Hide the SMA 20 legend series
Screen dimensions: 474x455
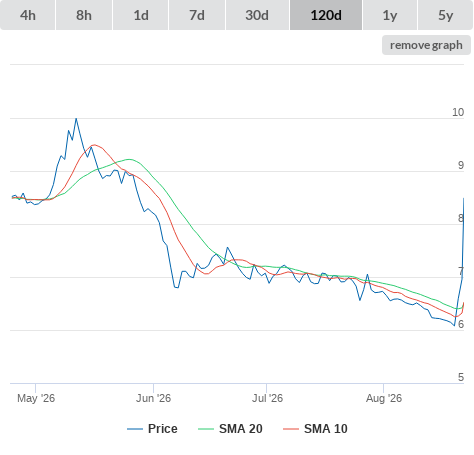click(x=241, y=429)
